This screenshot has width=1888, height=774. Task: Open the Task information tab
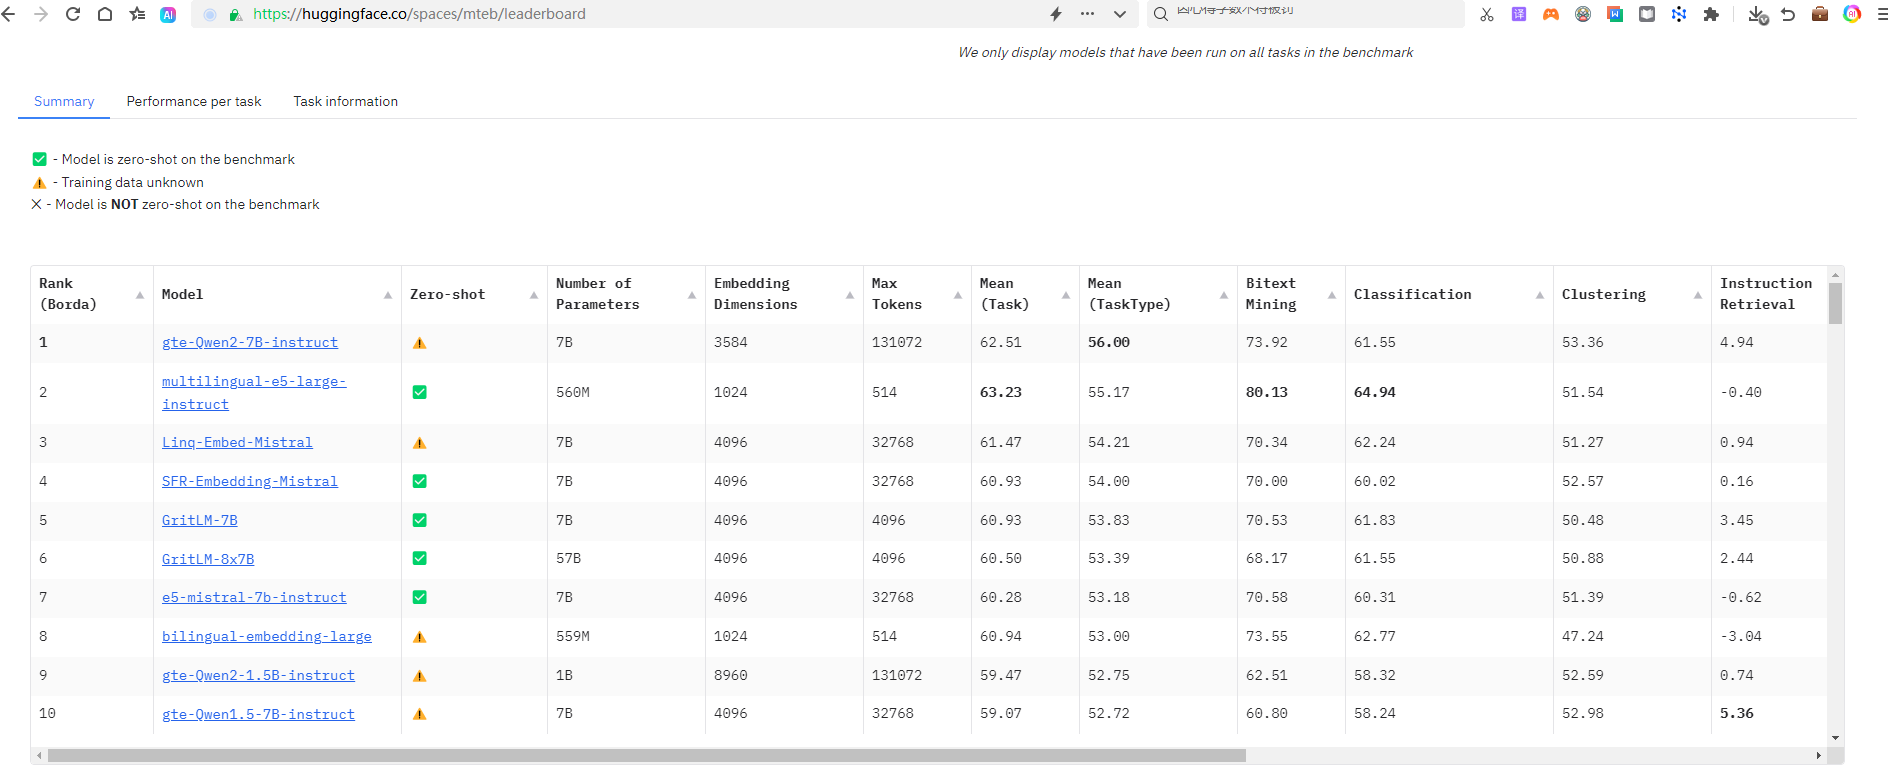pos(346,101)
